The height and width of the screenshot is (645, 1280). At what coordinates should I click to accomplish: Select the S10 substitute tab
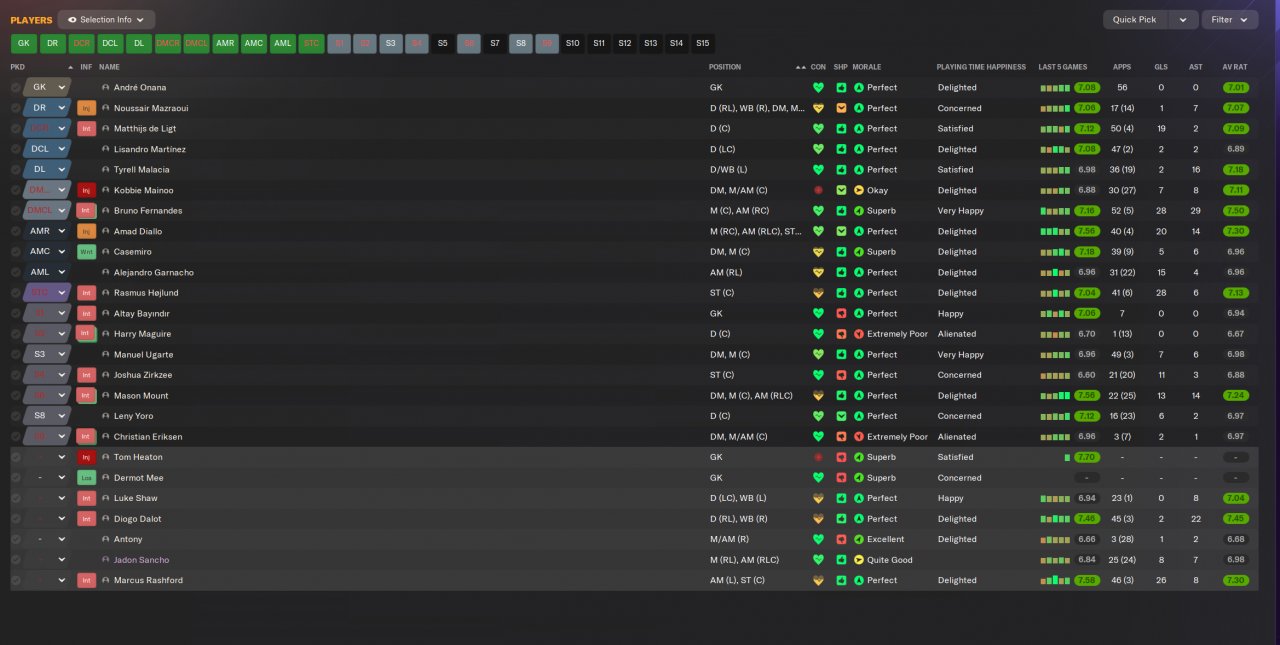572,44
